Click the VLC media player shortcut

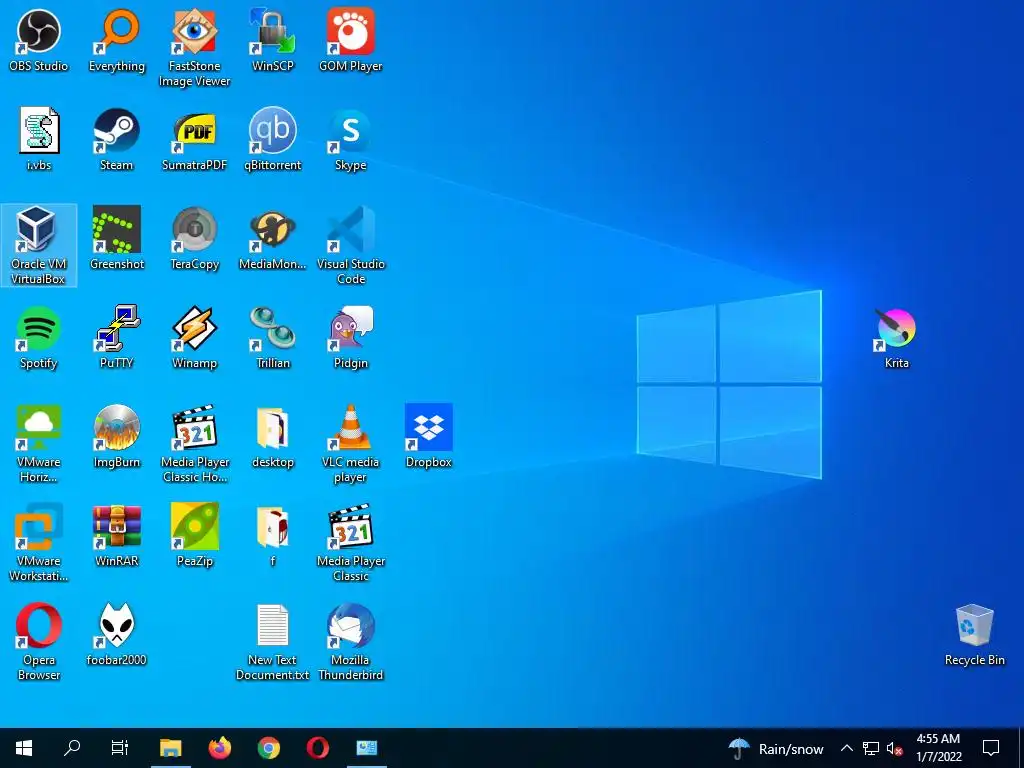pyautogui.click(x=351, y=443)
